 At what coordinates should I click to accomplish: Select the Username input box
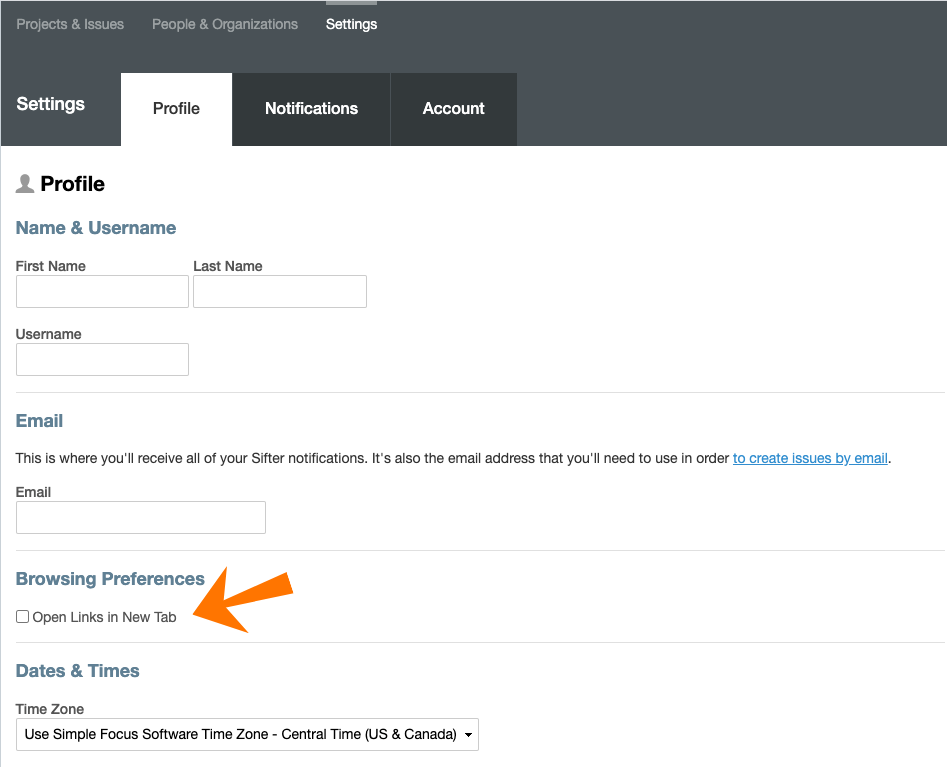[x=102, y=360]
